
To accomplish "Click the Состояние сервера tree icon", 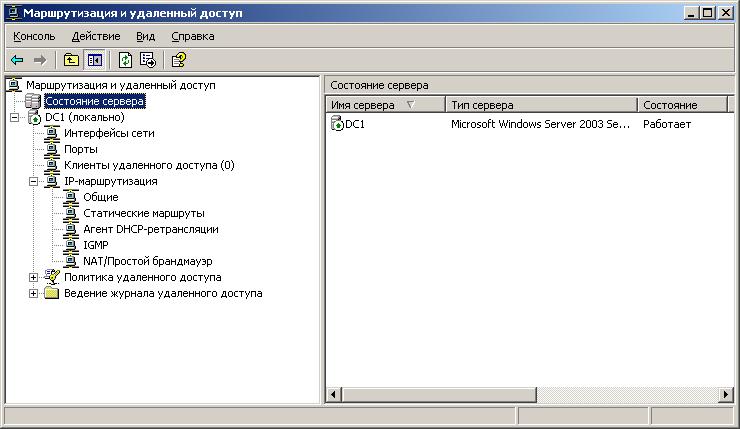I will [x=33, y=101].
